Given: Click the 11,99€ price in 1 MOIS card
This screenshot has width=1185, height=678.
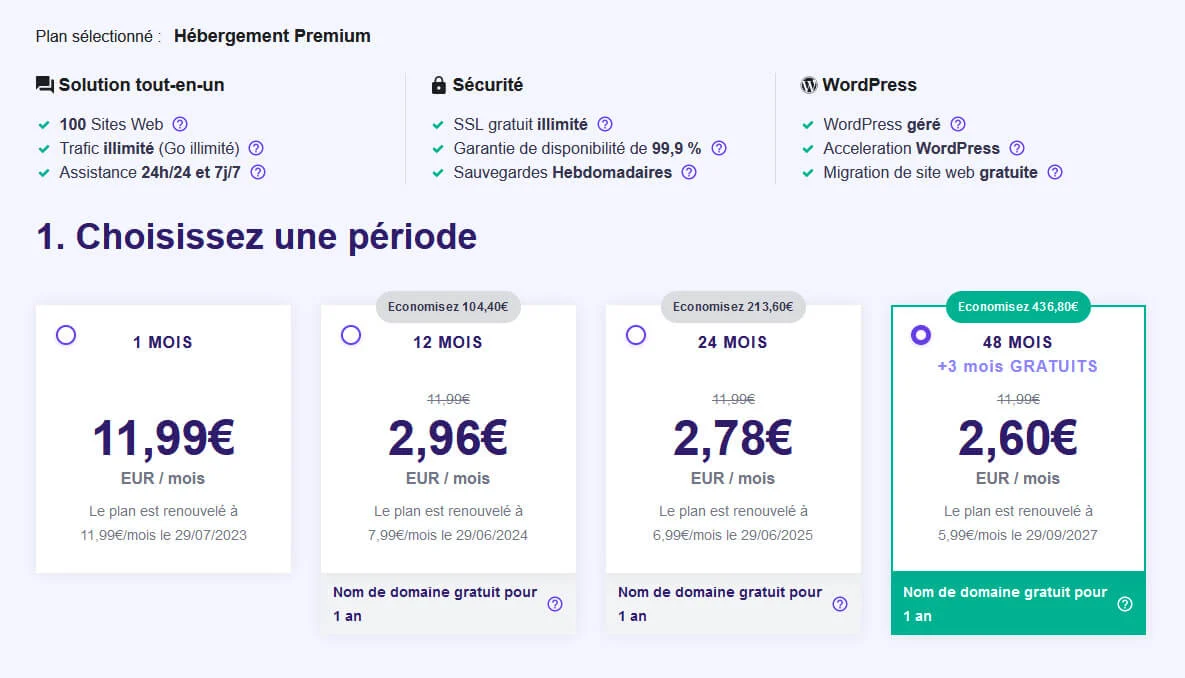Looking at the screenshot, I should [x=163, y=438].
